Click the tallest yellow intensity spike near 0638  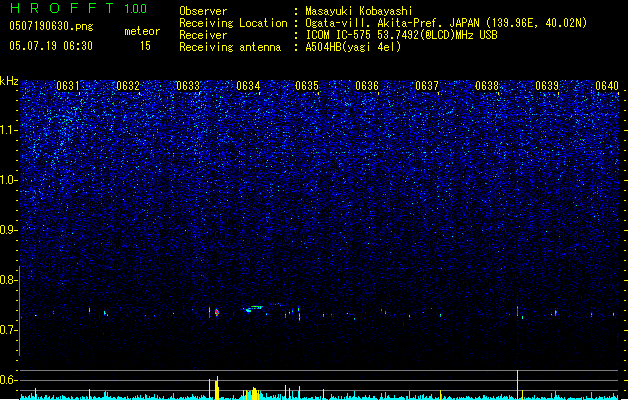pos(517,384)
